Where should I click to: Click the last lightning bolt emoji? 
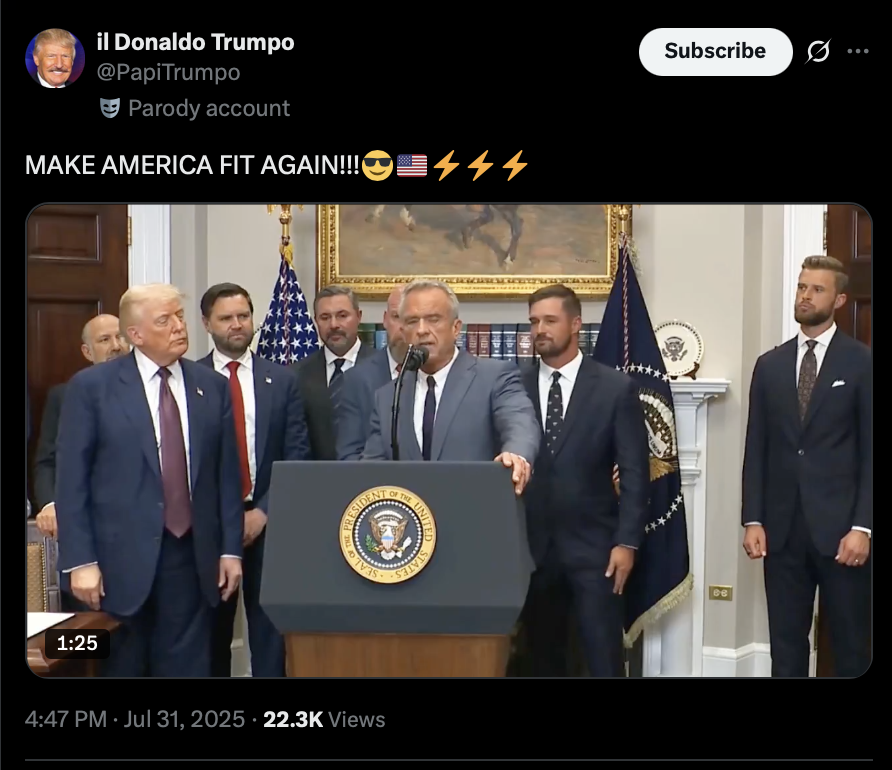(x=515, y=165)
